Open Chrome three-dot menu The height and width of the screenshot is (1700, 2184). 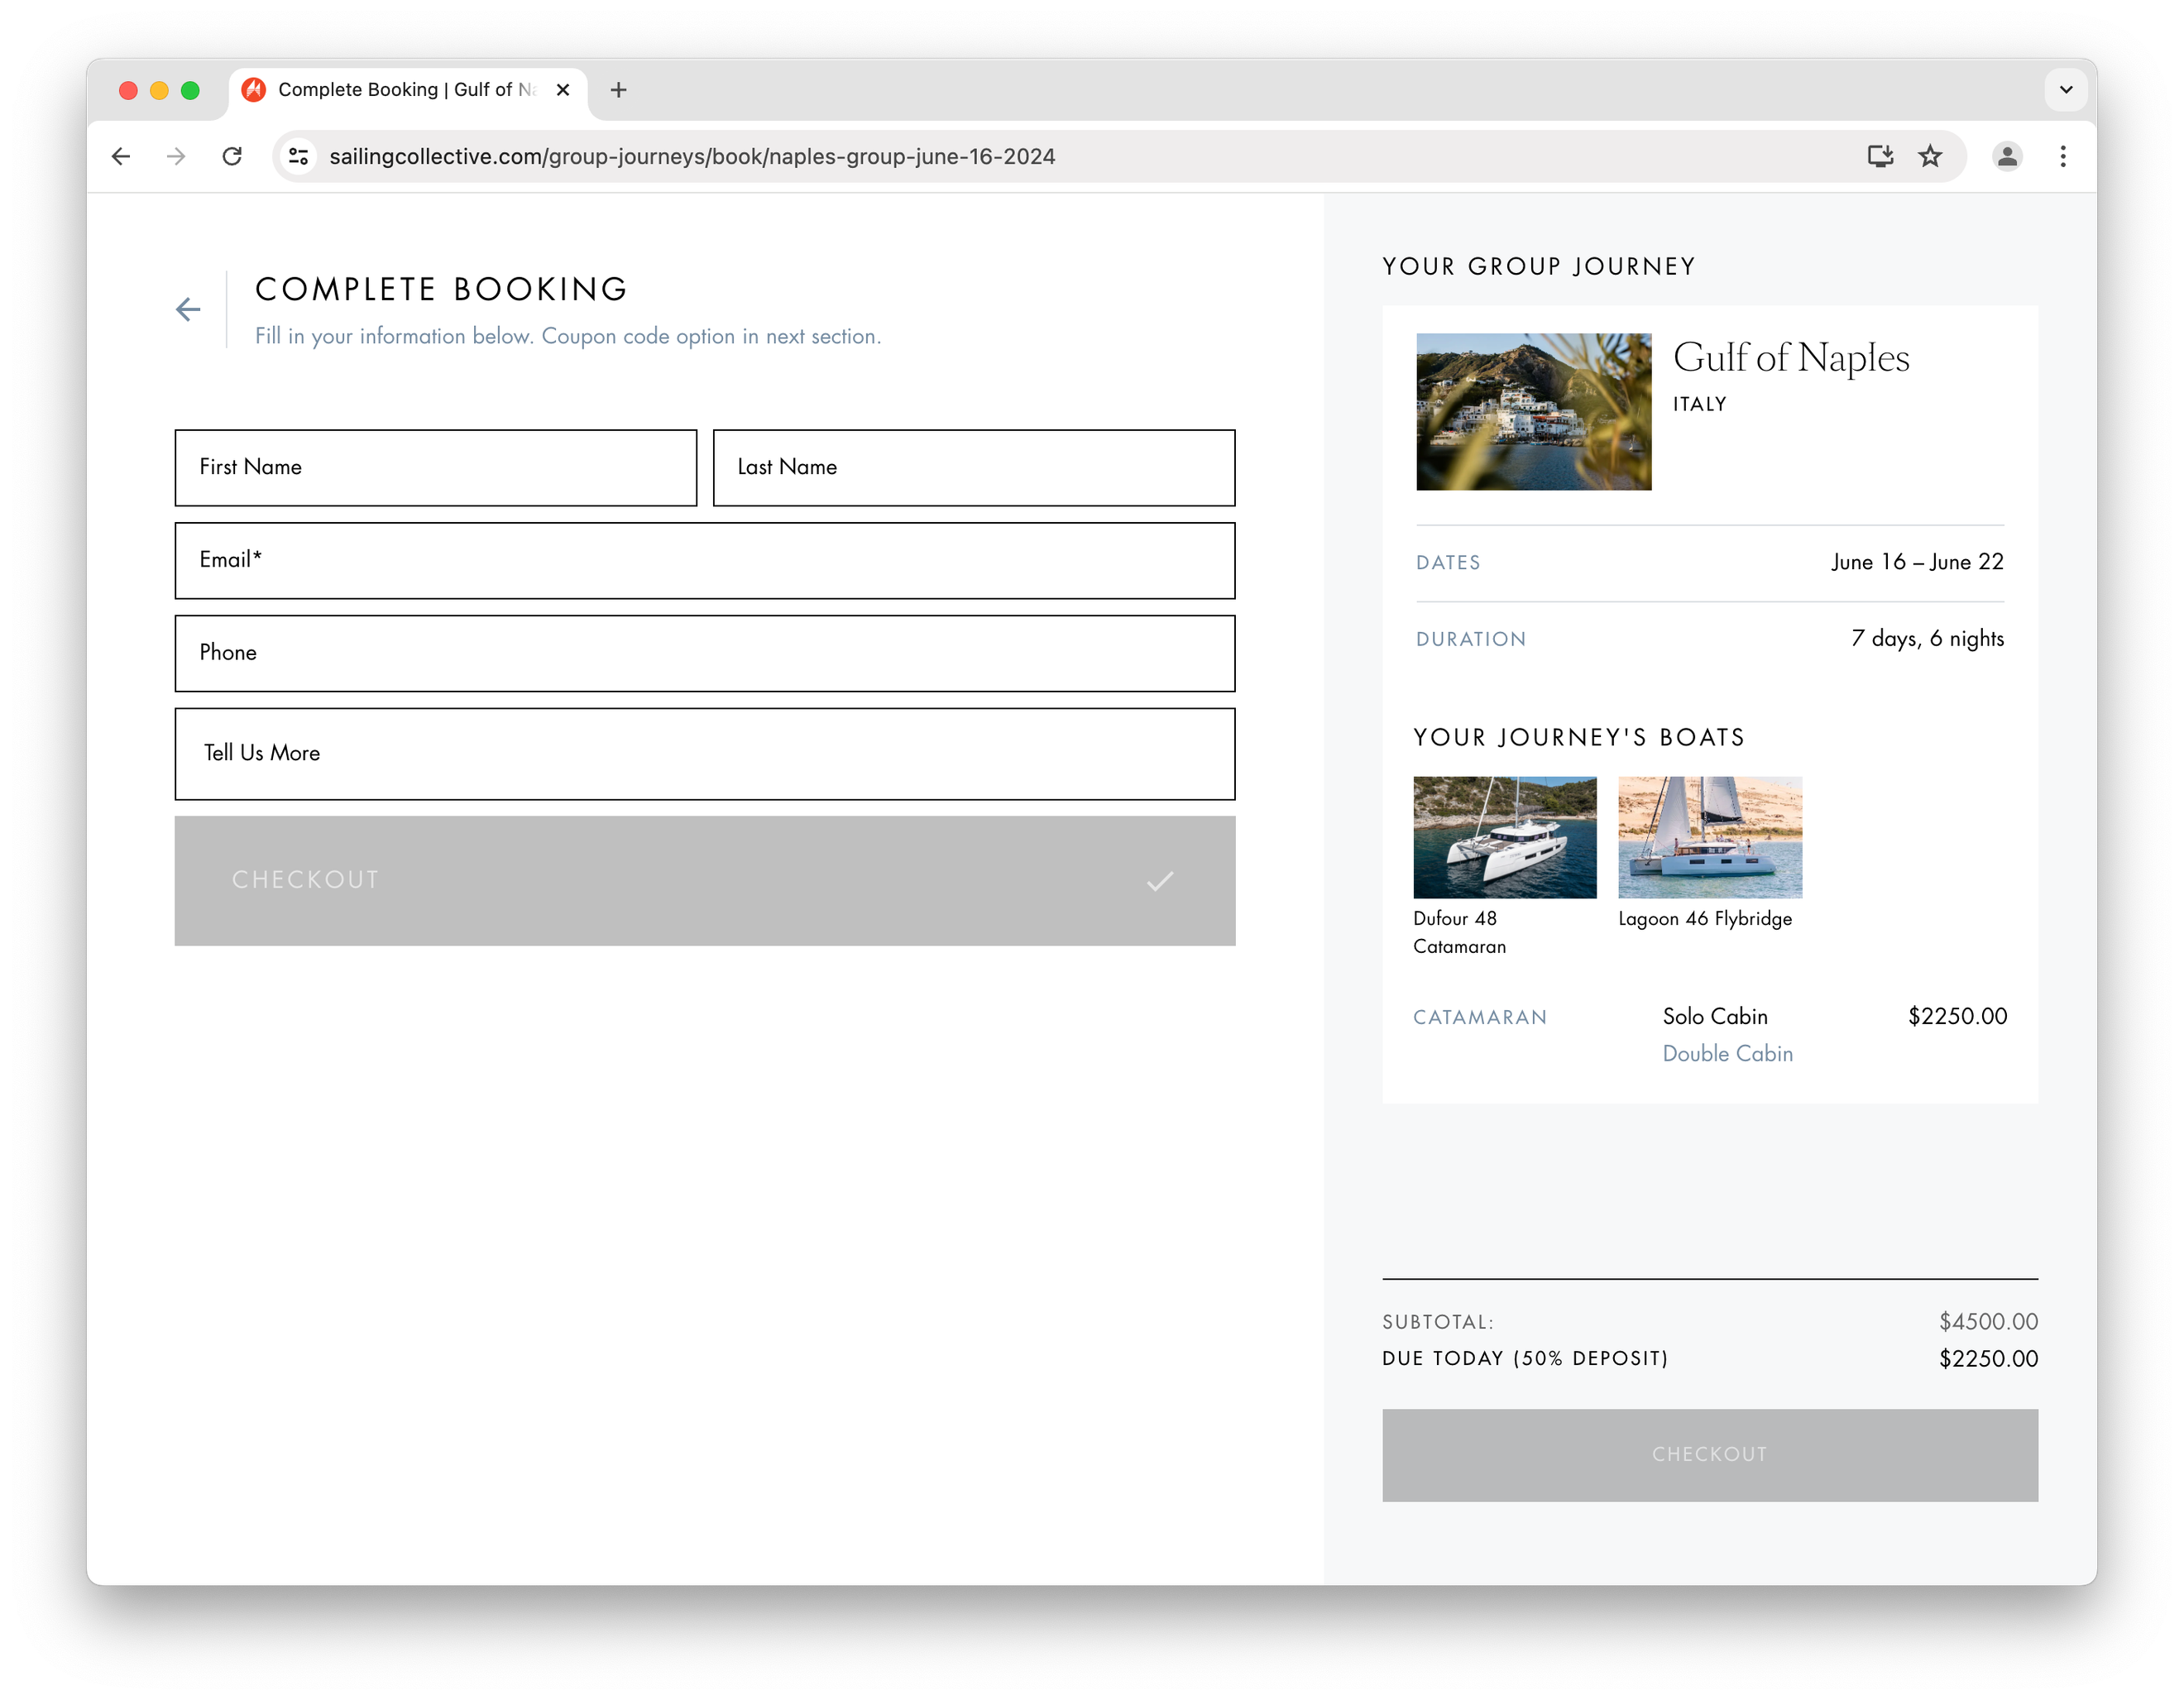(x=2063, y=156)
